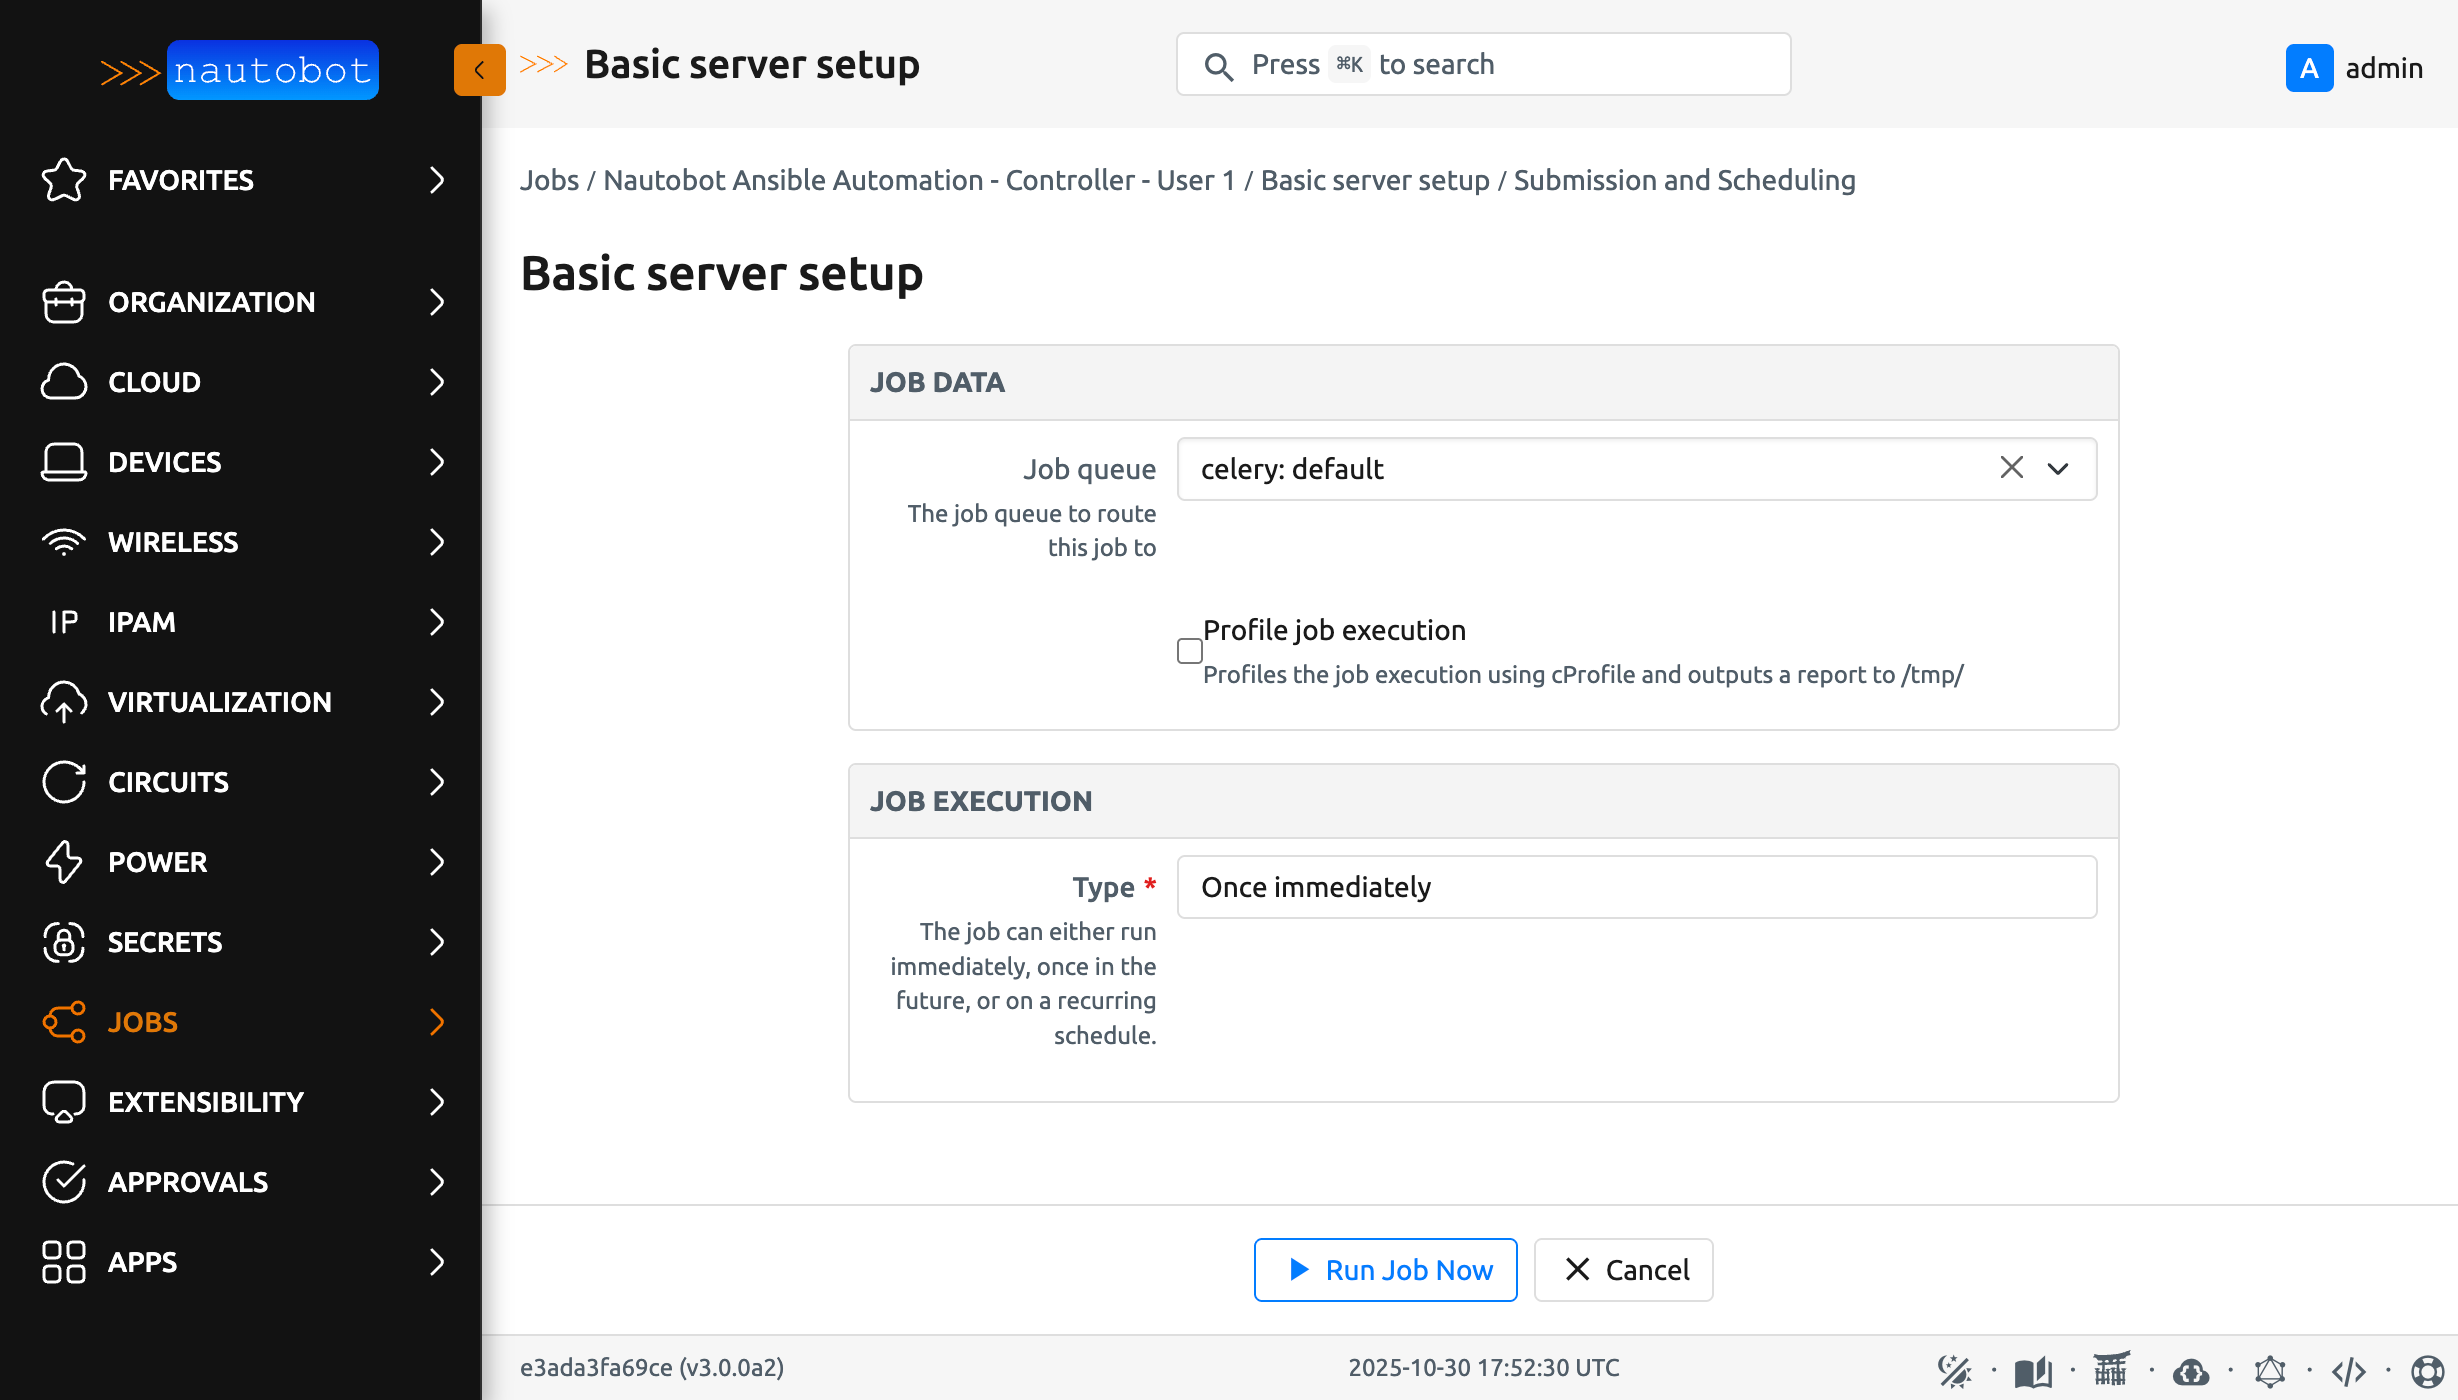
Task: Click the REST API cloud icon in footer
Action: coord(2190,1371)
